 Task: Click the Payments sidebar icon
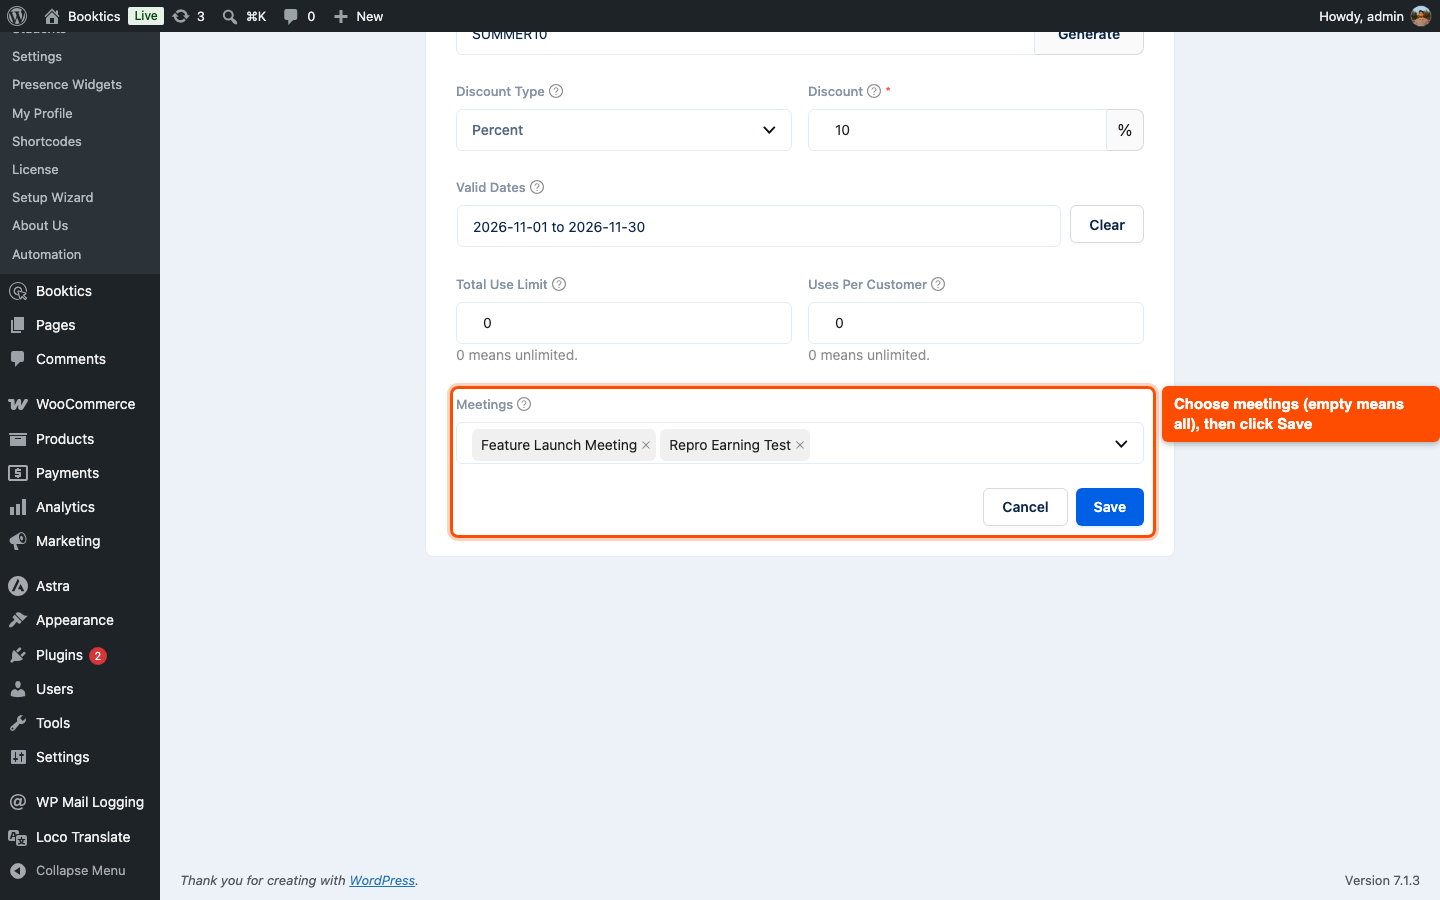18,473
